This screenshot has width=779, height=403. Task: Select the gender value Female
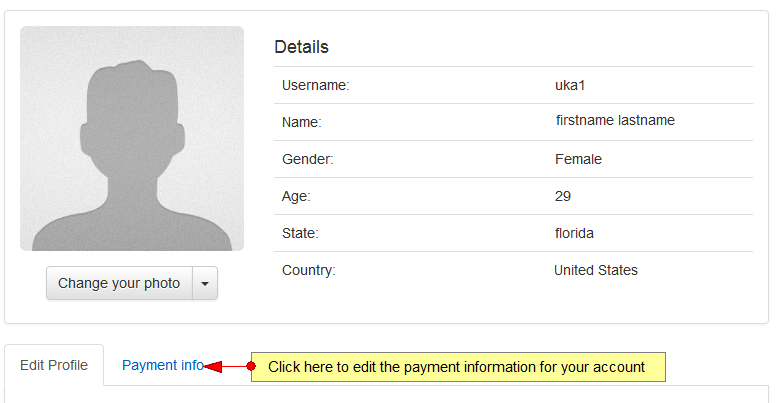point(578,159)
